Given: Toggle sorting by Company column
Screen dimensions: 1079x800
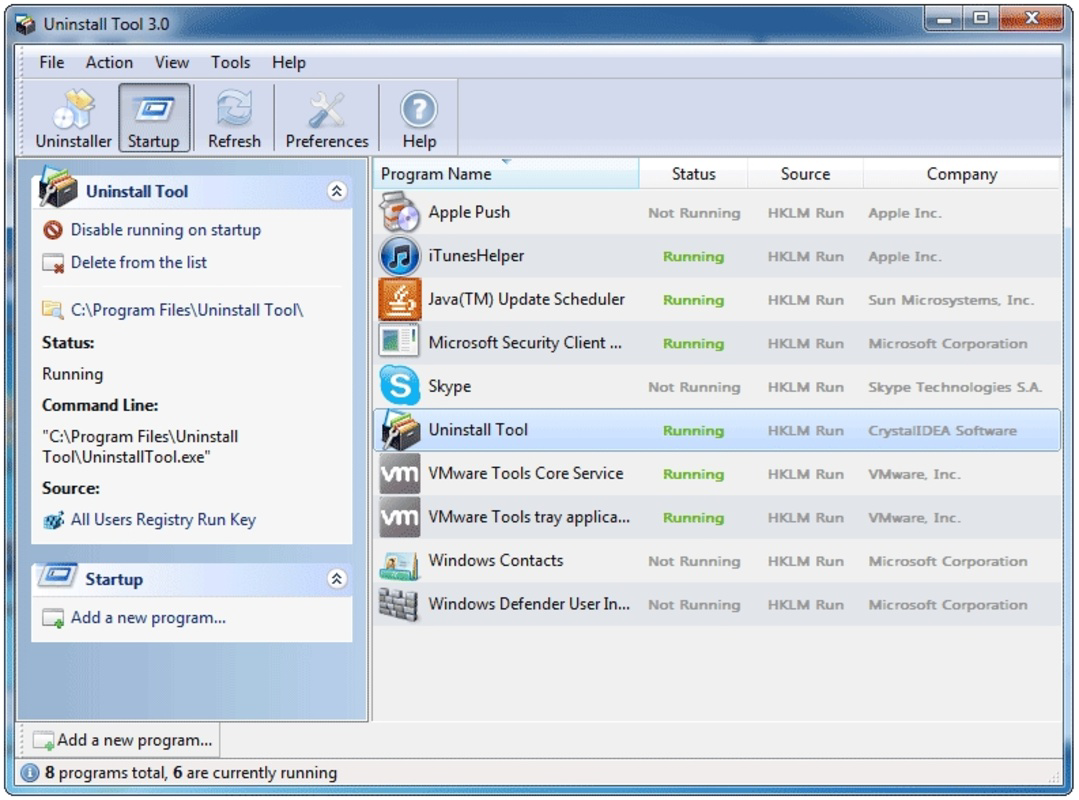Looking at the screenshot, I should [960, 173].
